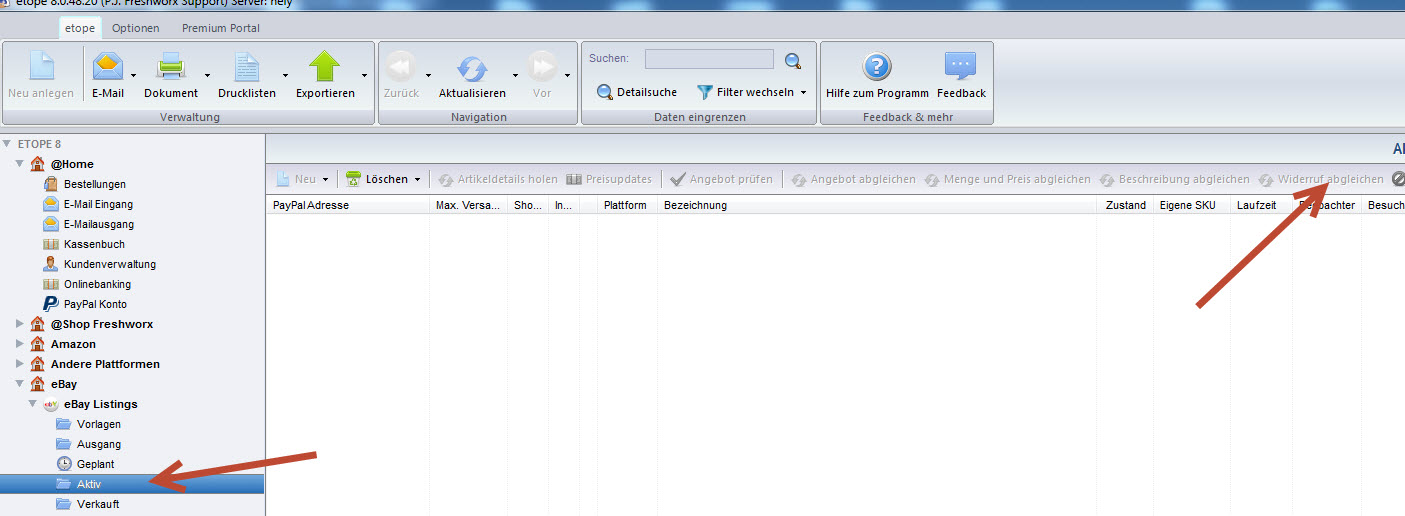Go forward with the Vor icon
Viewport: 1405px width, 516px height.
click(542, 67)
